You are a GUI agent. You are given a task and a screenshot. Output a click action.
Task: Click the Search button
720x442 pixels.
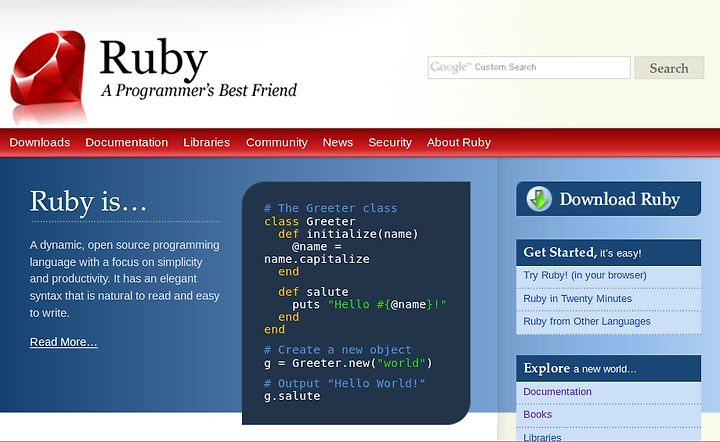[x=669, y=67]
